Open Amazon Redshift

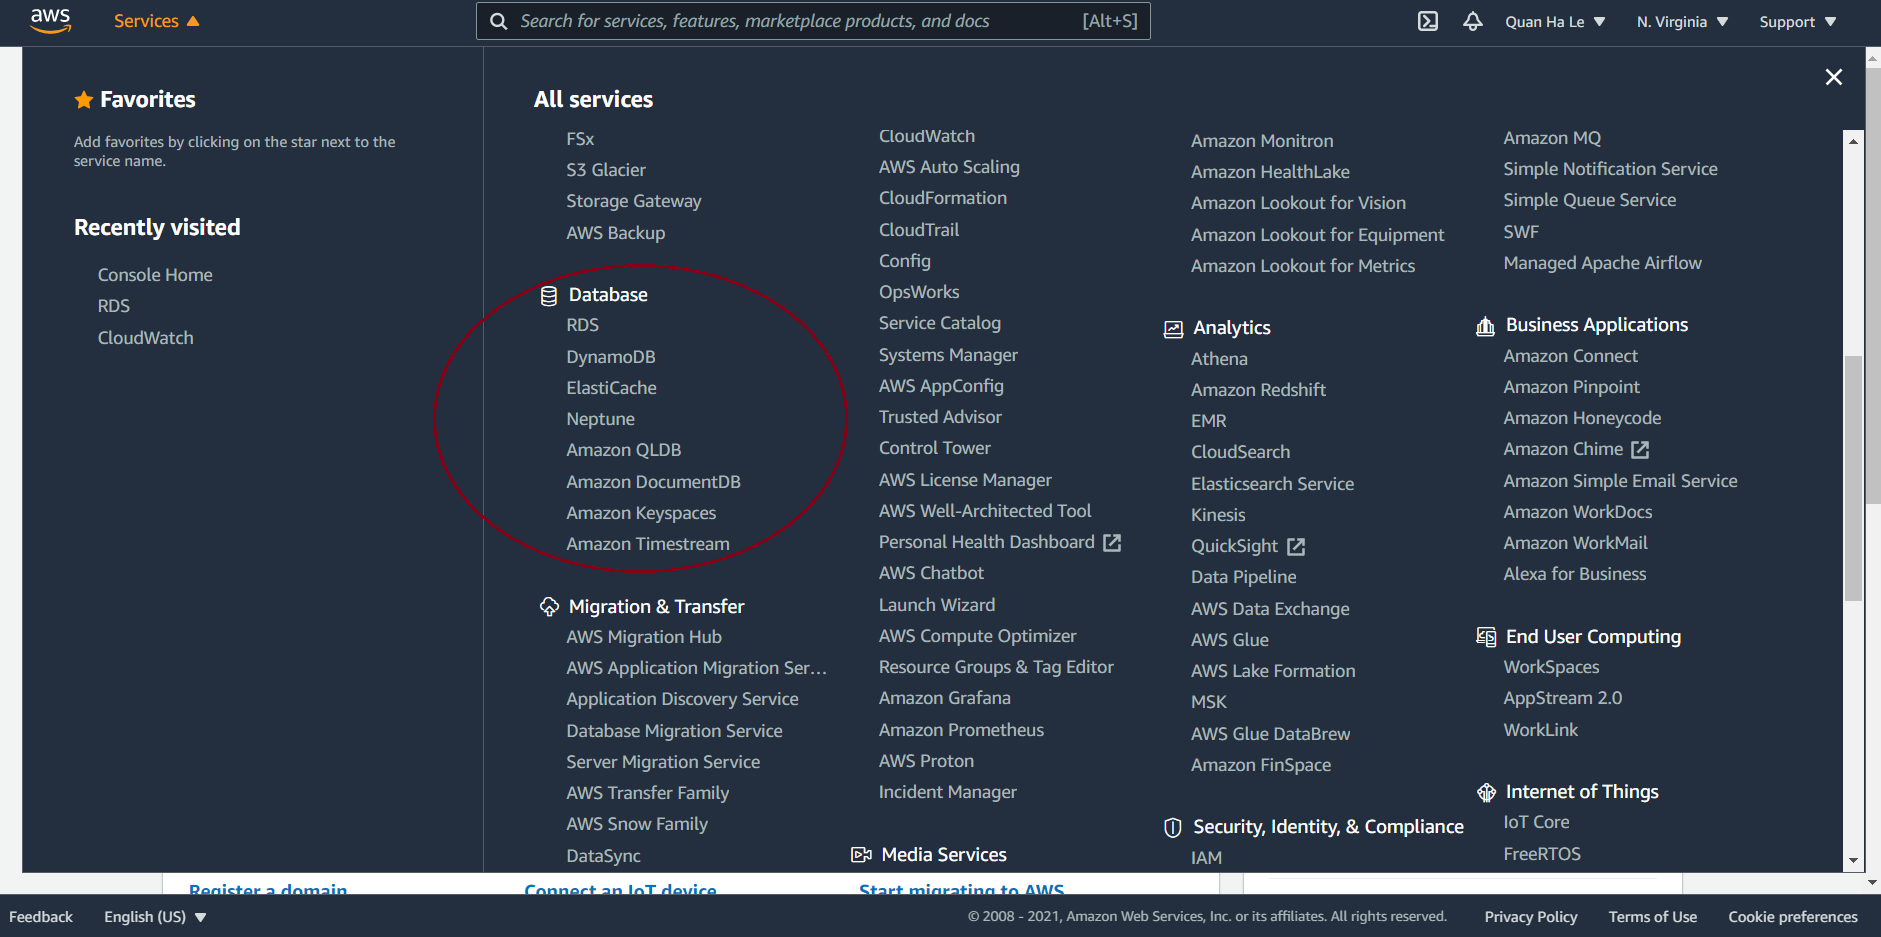pyautogui.click(x=1259, y=390)
